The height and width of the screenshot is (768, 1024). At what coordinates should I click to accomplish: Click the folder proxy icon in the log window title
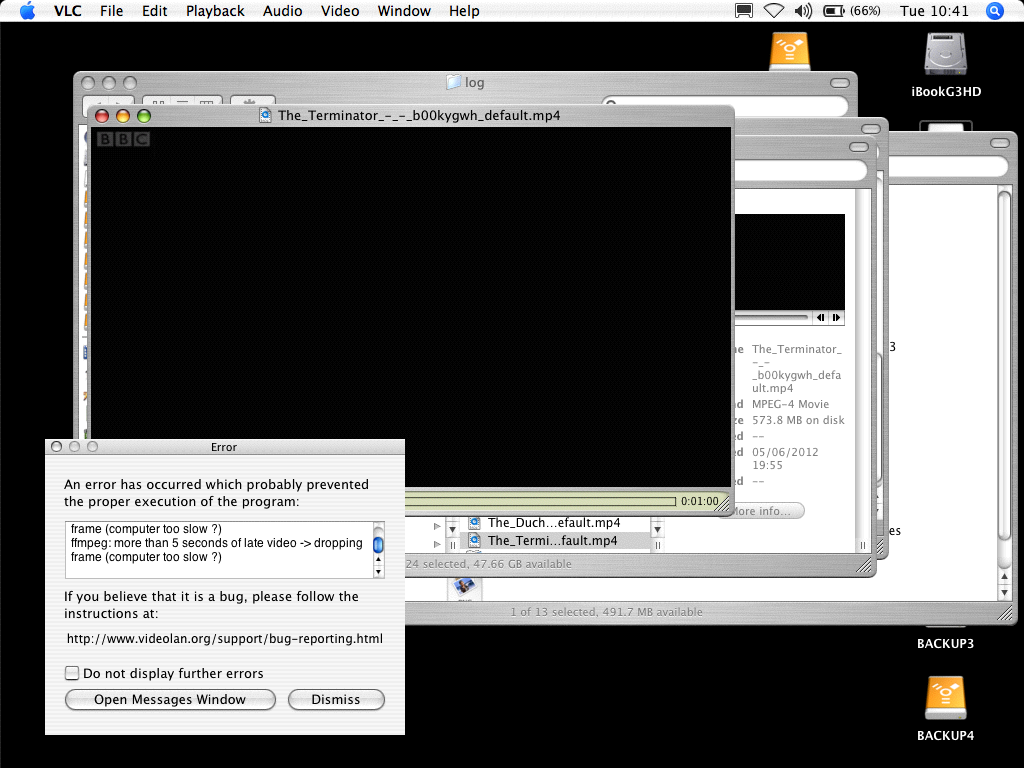453,82
